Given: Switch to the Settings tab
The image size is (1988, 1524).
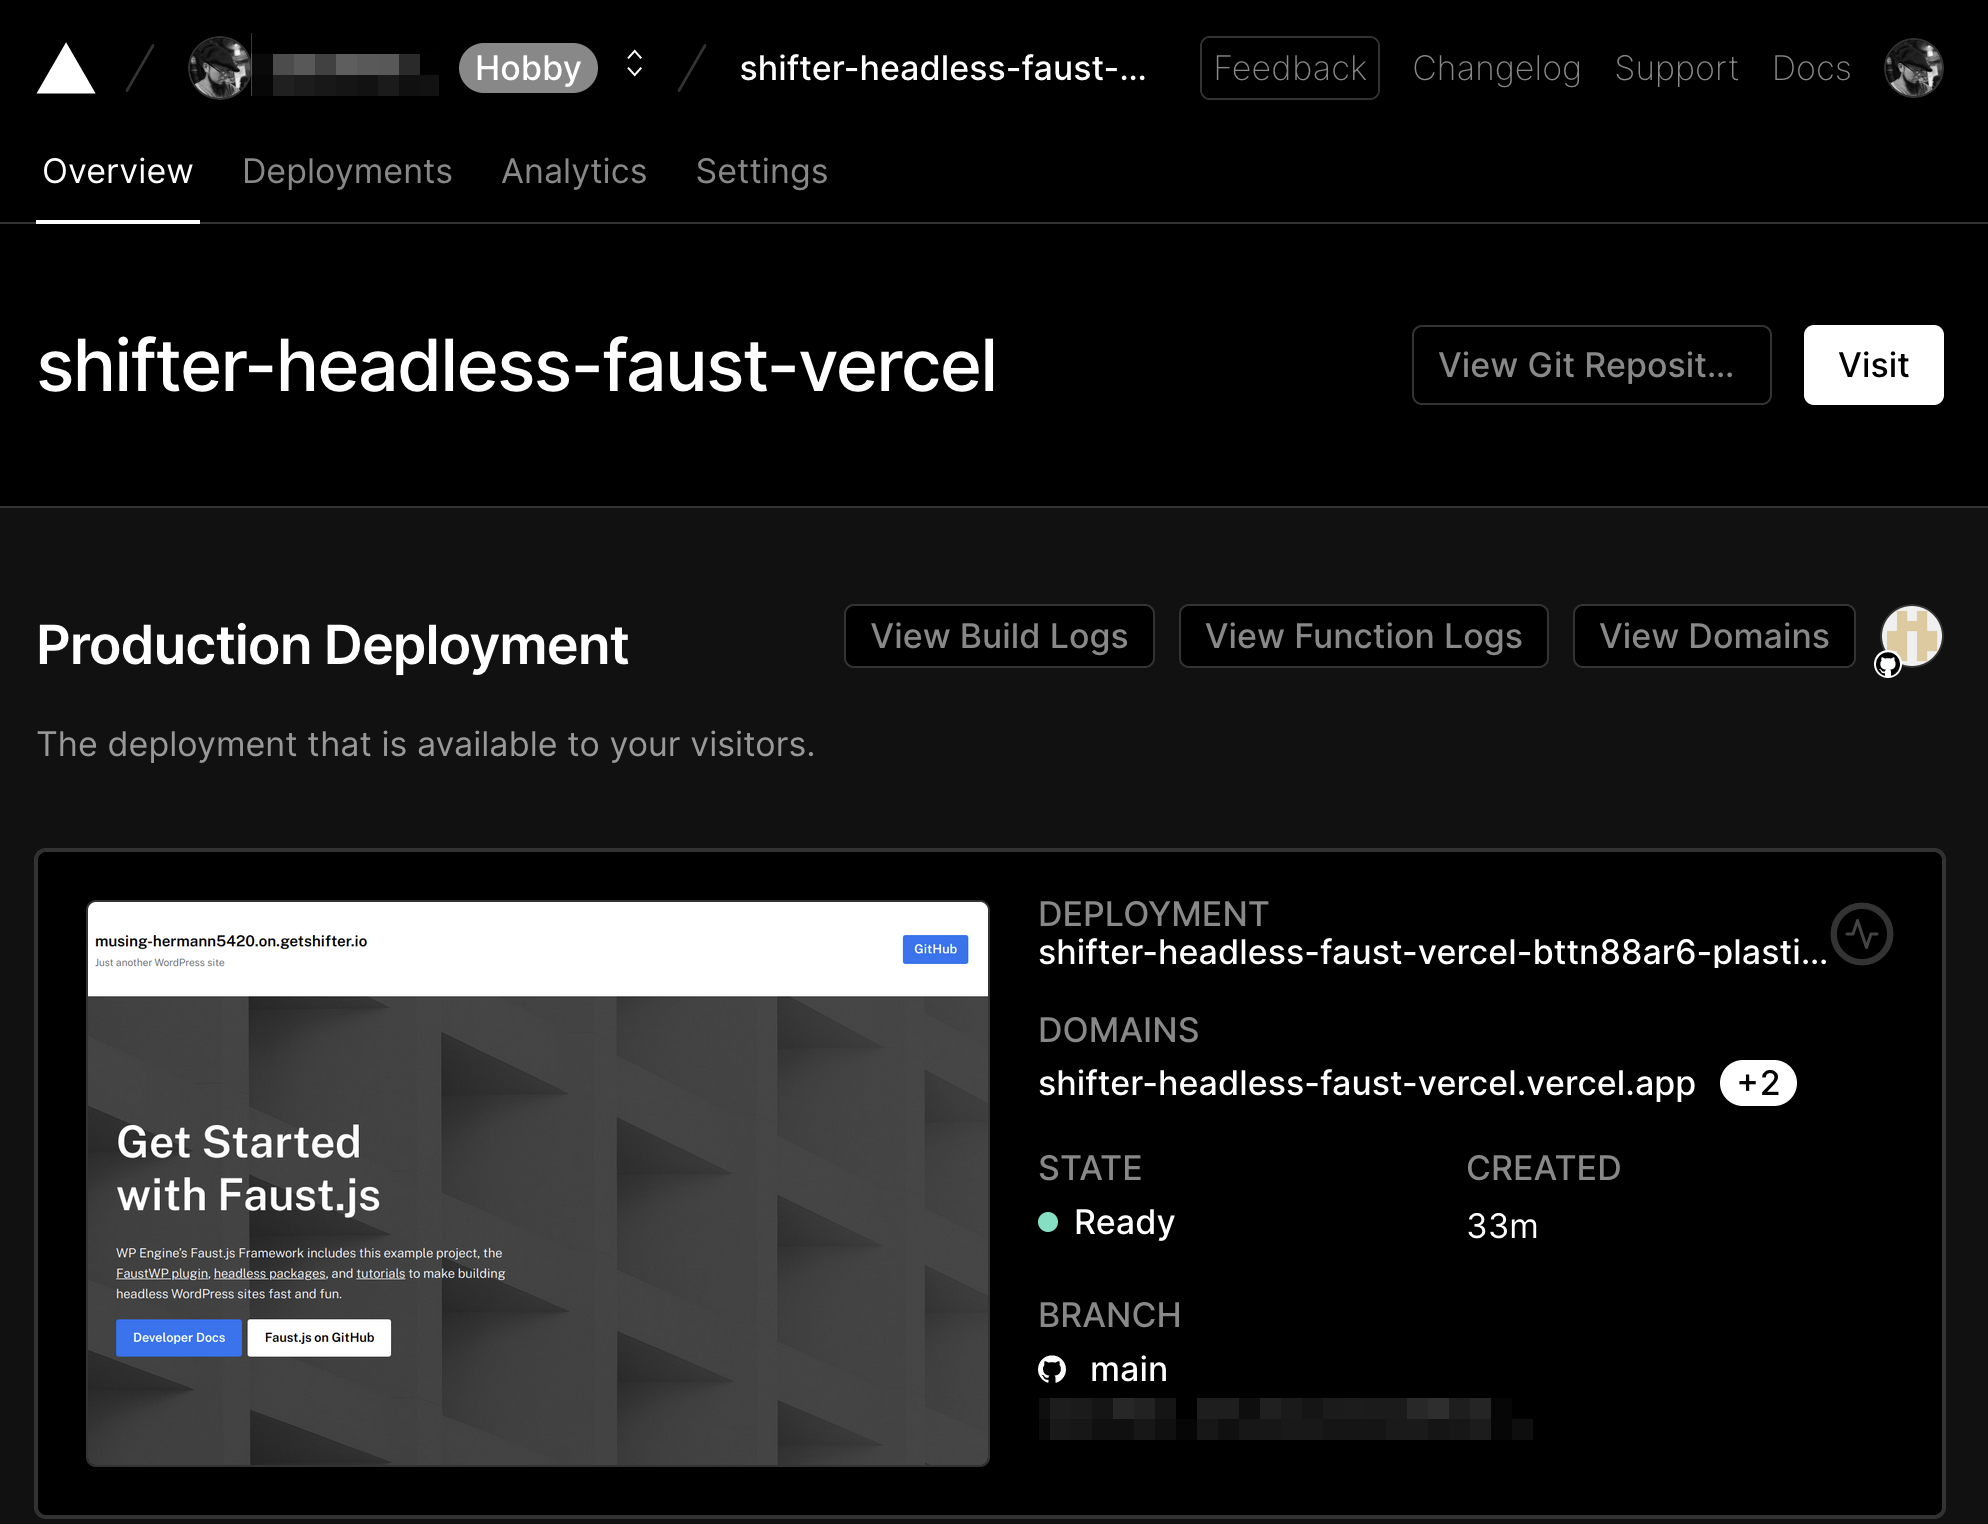Looking at the screenshot, I should click(x=762, y=171).
